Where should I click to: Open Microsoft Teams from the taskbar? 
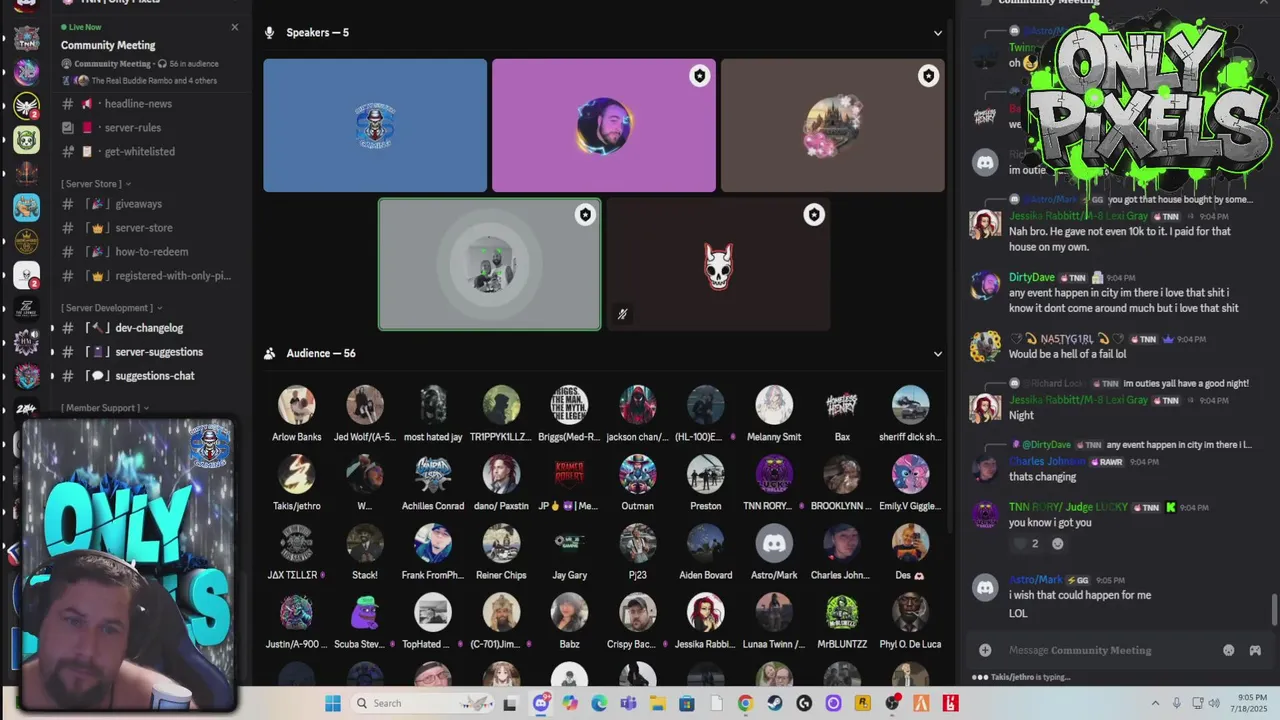[x=628, y=703]
